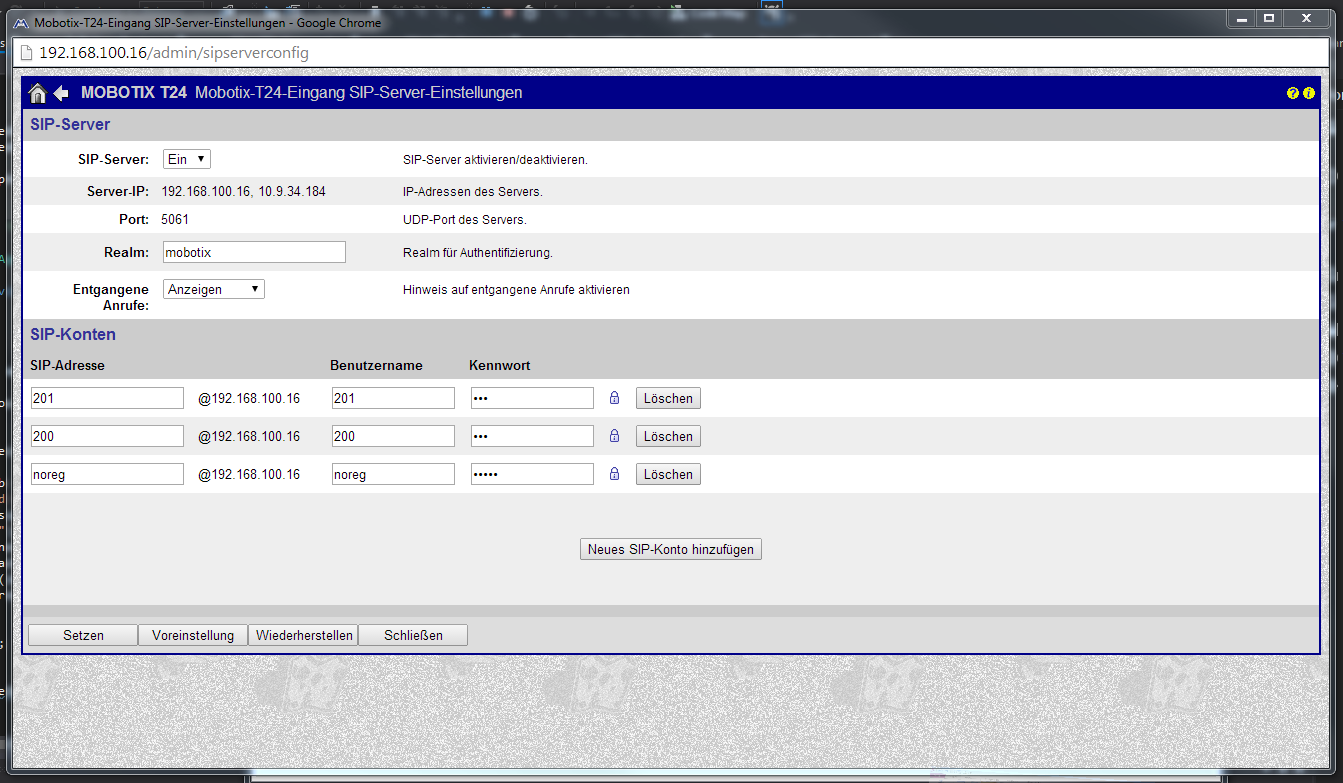Focus the SIP-Adresse field containing noreg
Viewport: 1343px width, 783px height.
[107, 474]
